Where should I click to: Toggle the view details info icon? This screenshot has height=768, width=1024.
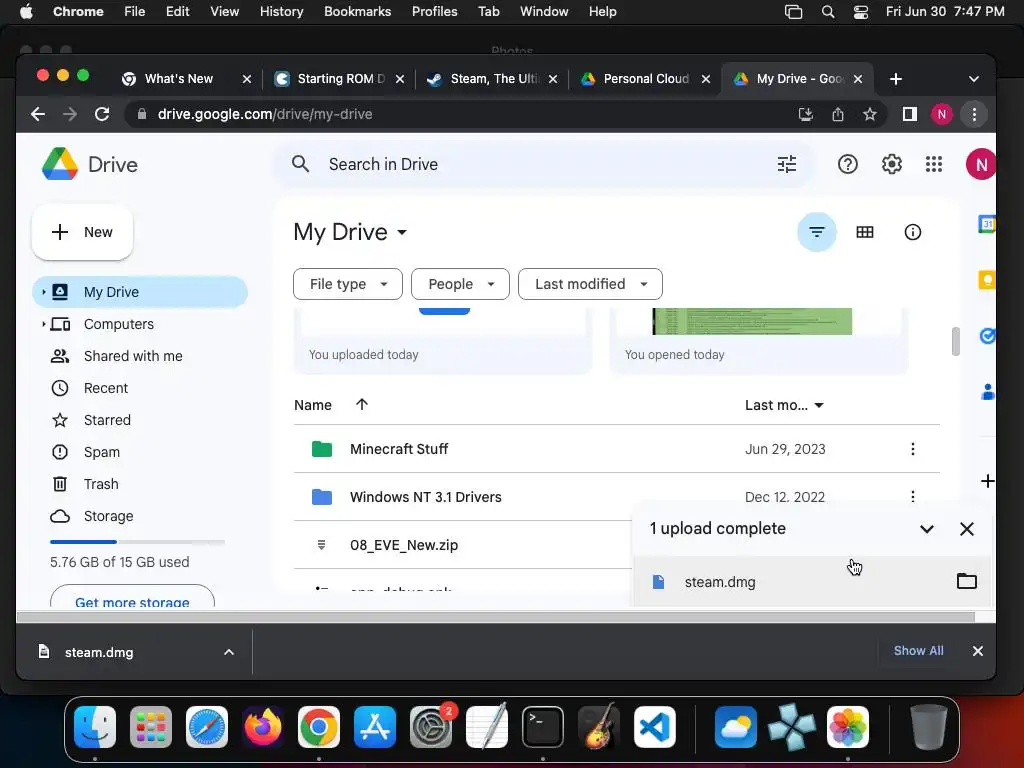coord(912,232)
